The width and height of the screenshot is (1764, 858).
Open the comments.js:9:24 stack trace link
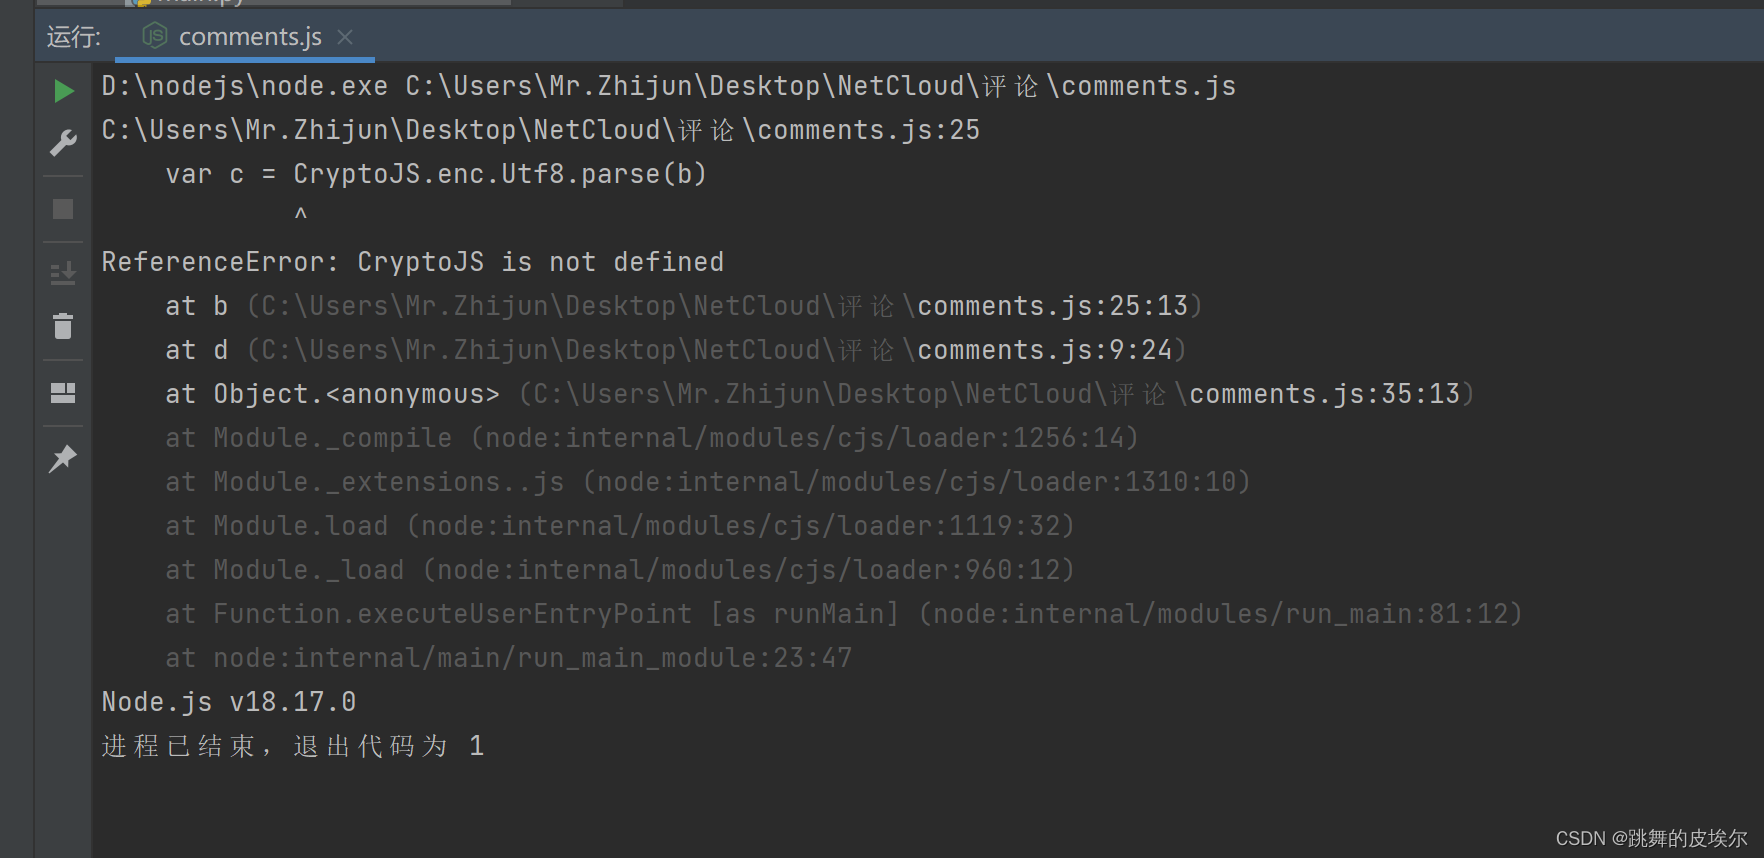click(x=1045, y=350)
